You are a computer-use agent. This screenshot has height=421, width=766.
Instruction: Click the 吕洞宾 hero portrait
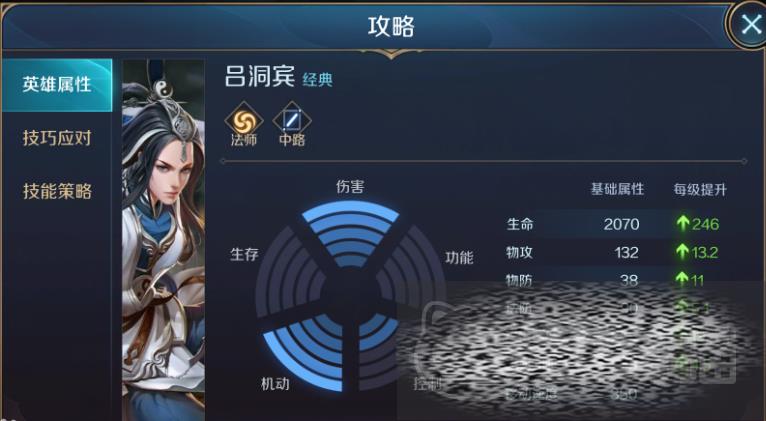point(163,239)
